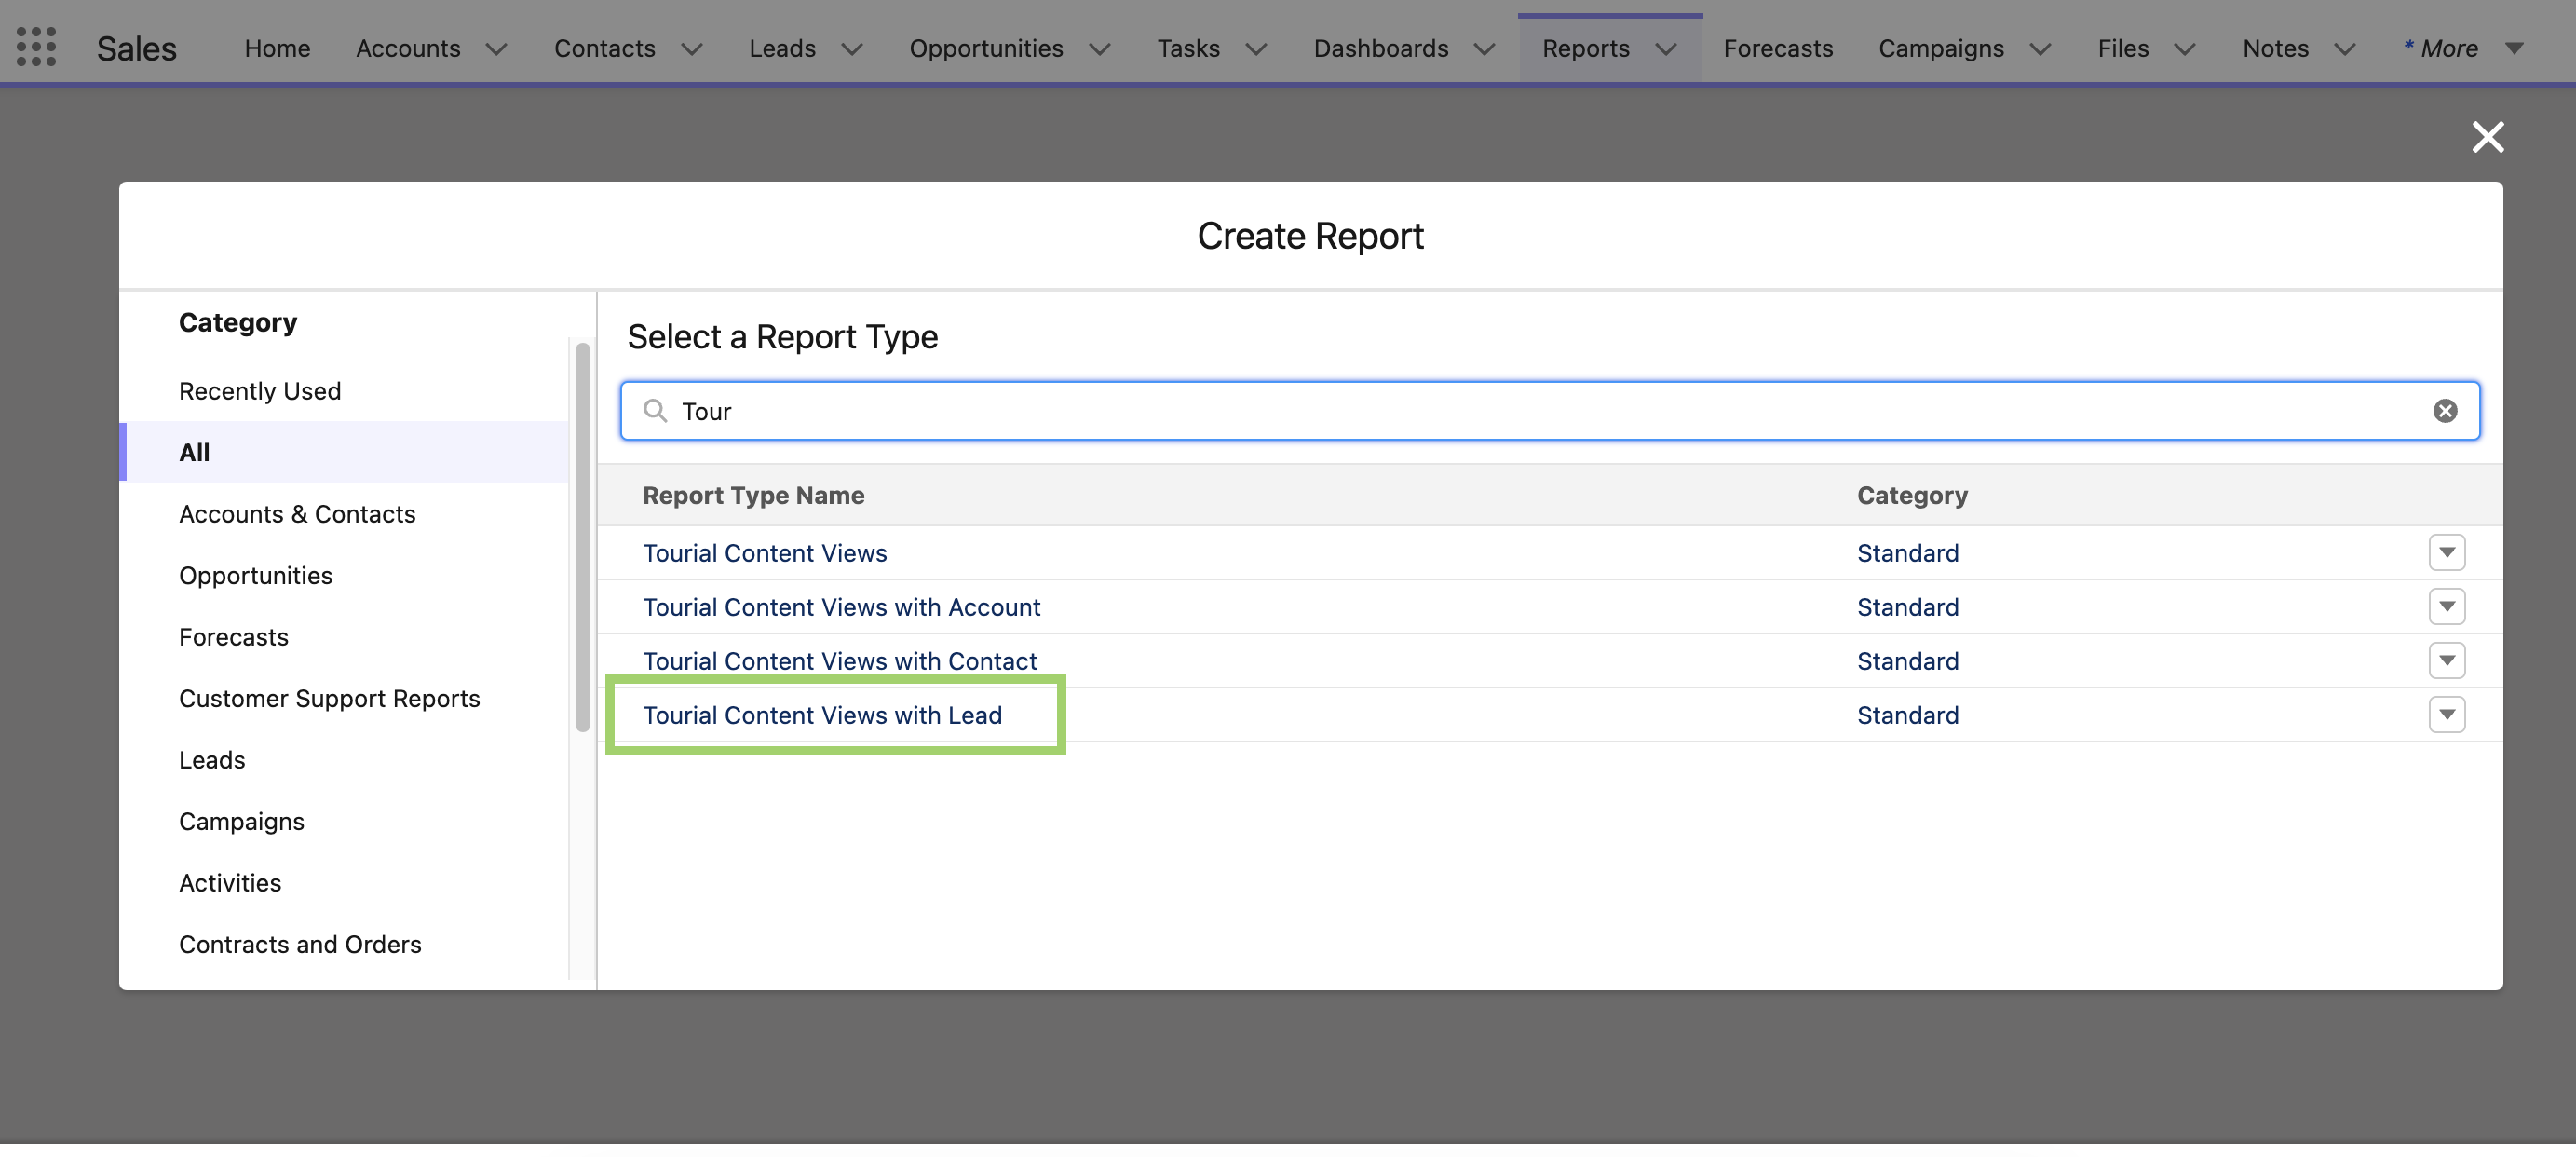
Task: Select Tourial Content Views with Lead
Action: pos(821,715)
